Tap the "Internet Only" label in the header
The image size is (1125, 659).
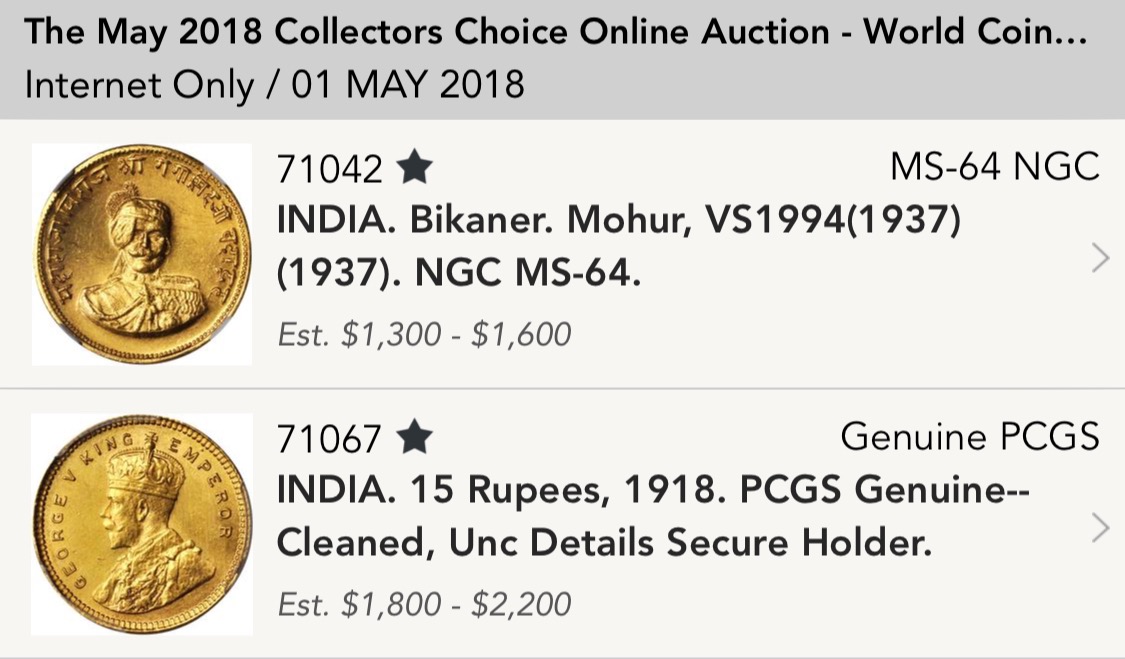pos(138,85)
